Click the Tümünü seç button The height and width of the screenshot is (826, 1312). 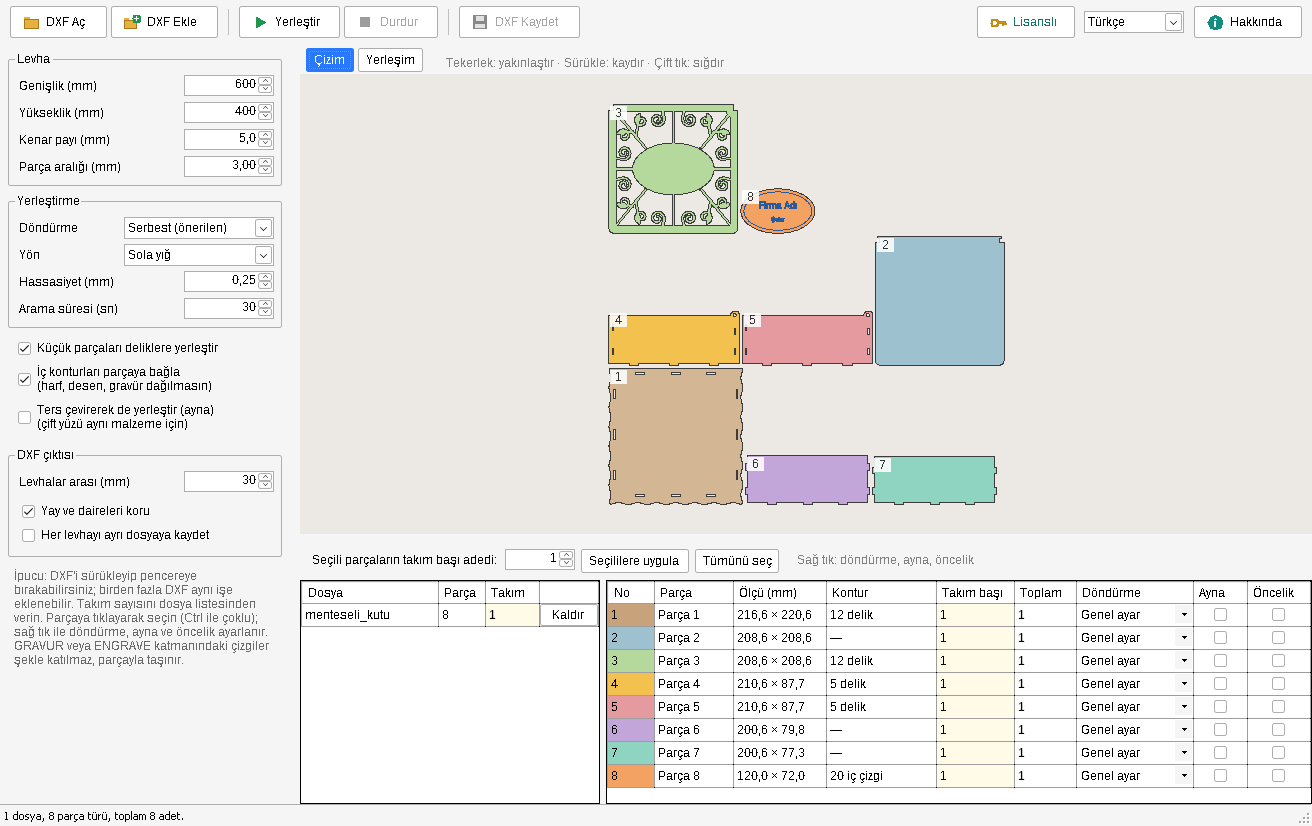coord(735,560)
